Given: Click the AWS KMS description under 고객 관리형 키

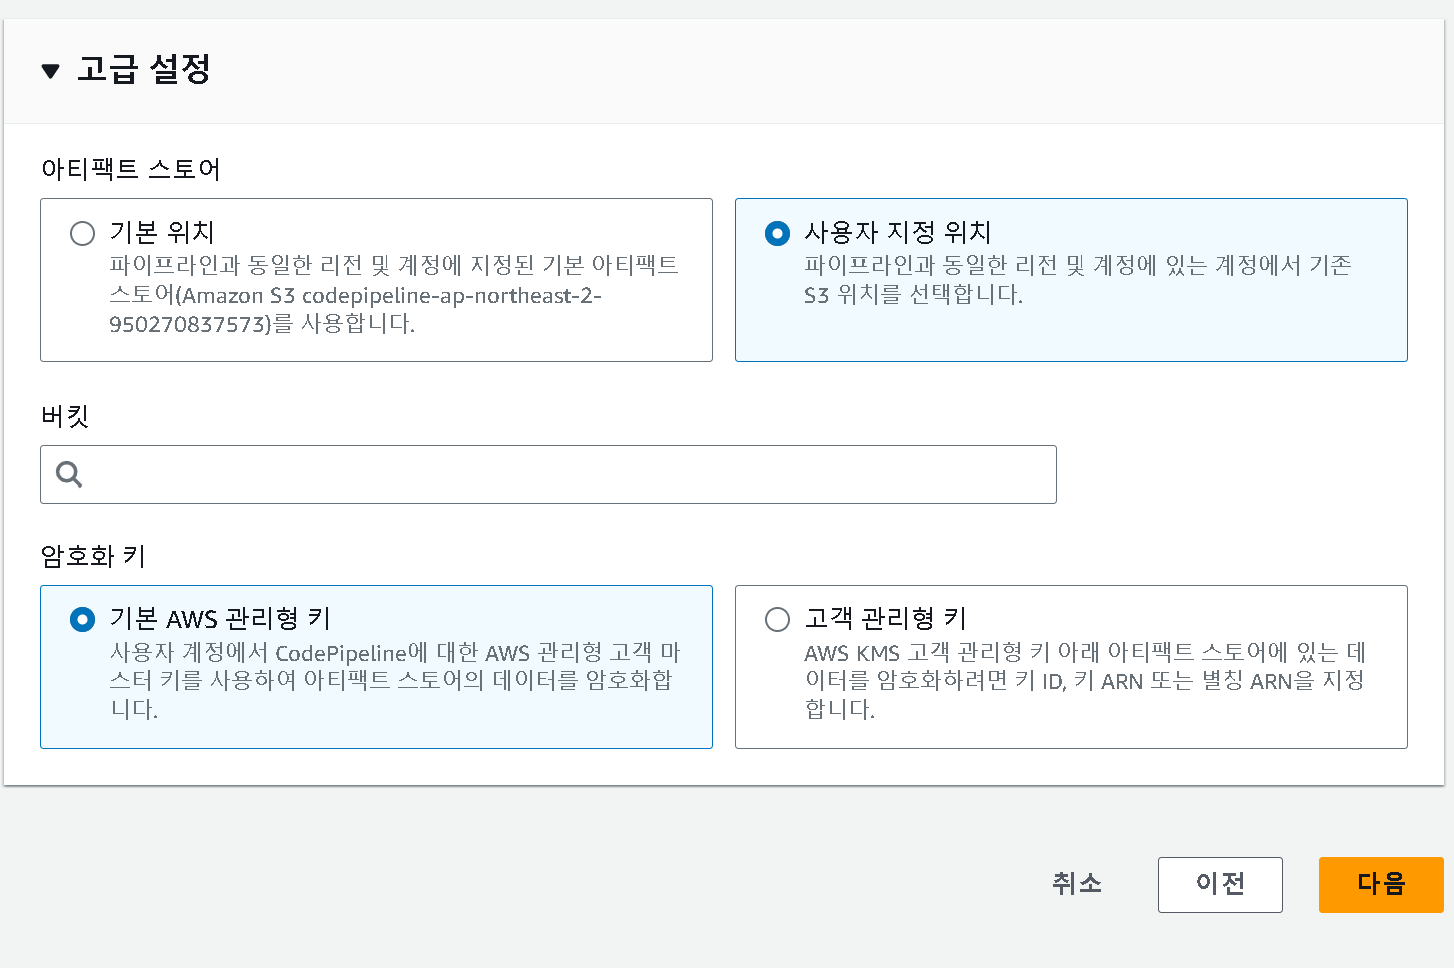Looking at the screenshot, I should (1085, 681).
